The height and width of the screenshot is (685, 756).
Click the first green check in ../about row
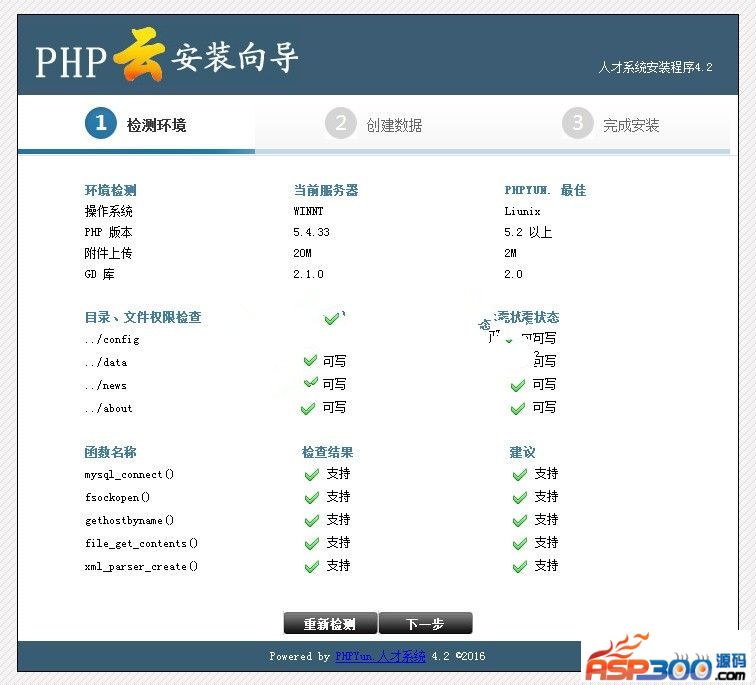(x=308, y=409)
